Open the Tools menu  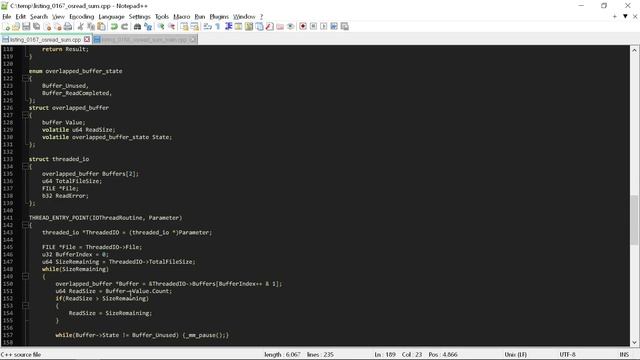[x=162, y=17]
